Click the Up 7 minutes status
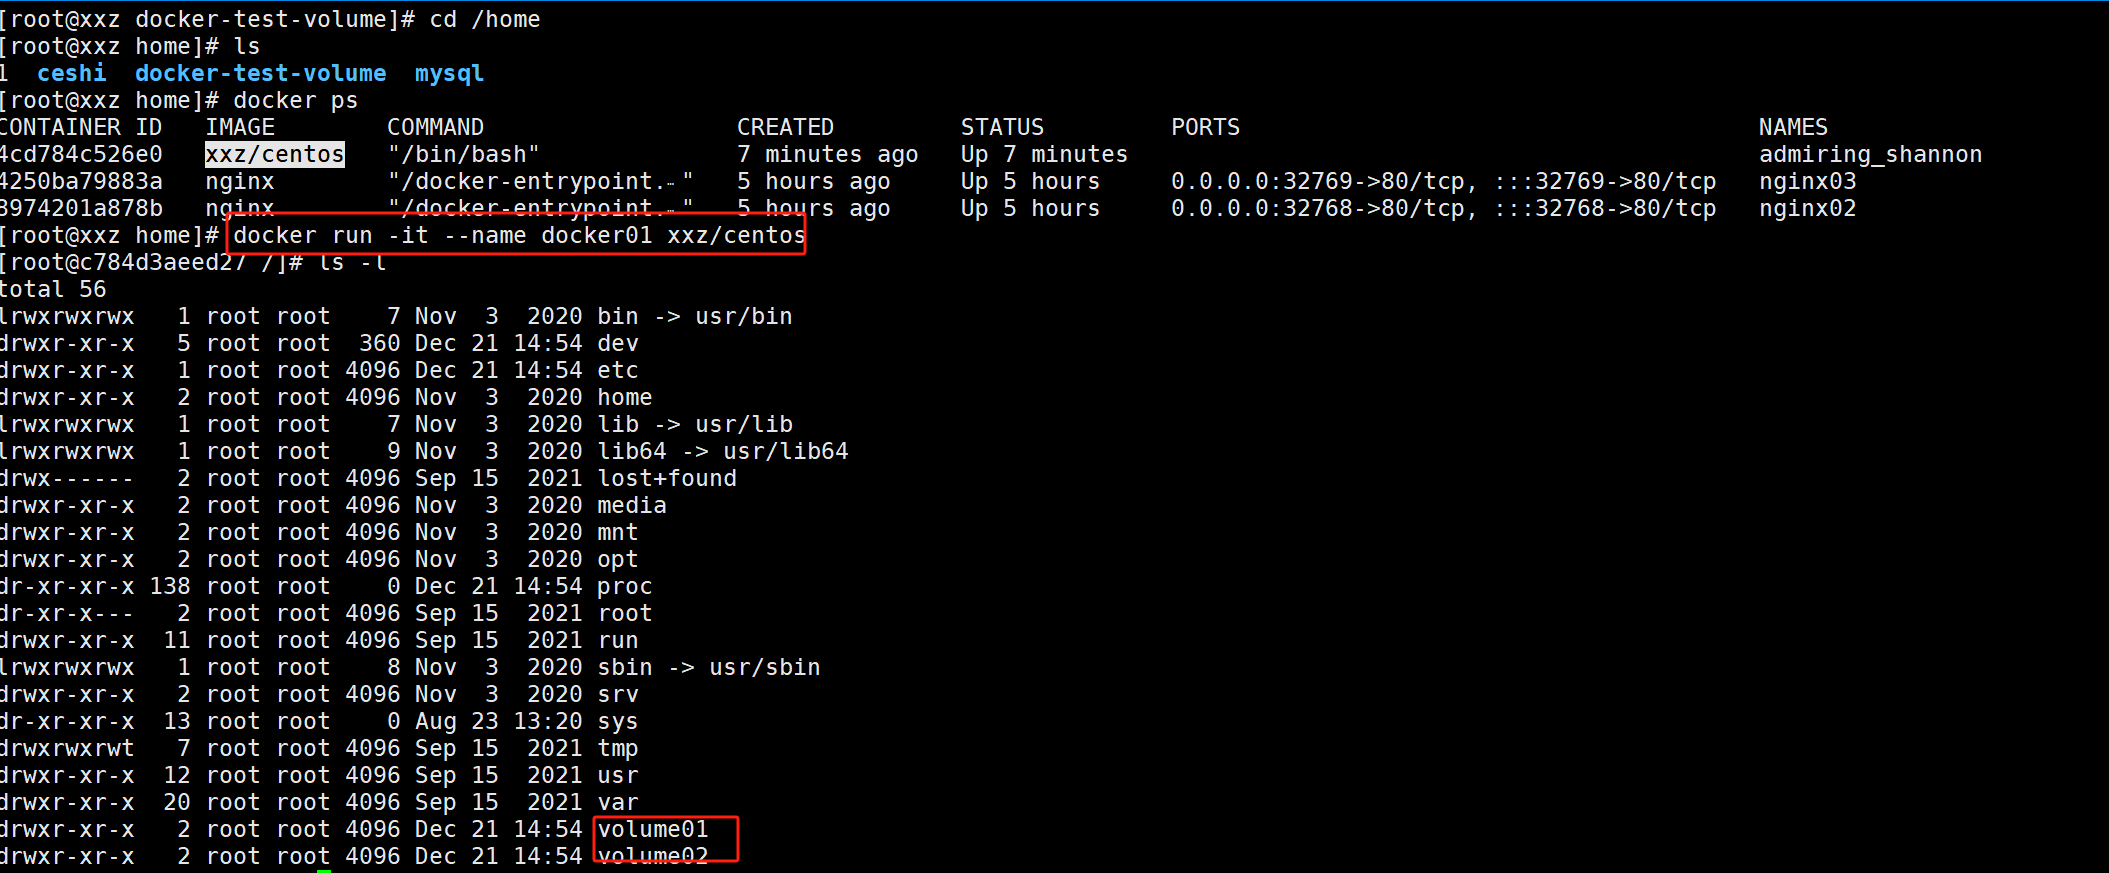2109x873 pixels. [x=1044, y=154]
